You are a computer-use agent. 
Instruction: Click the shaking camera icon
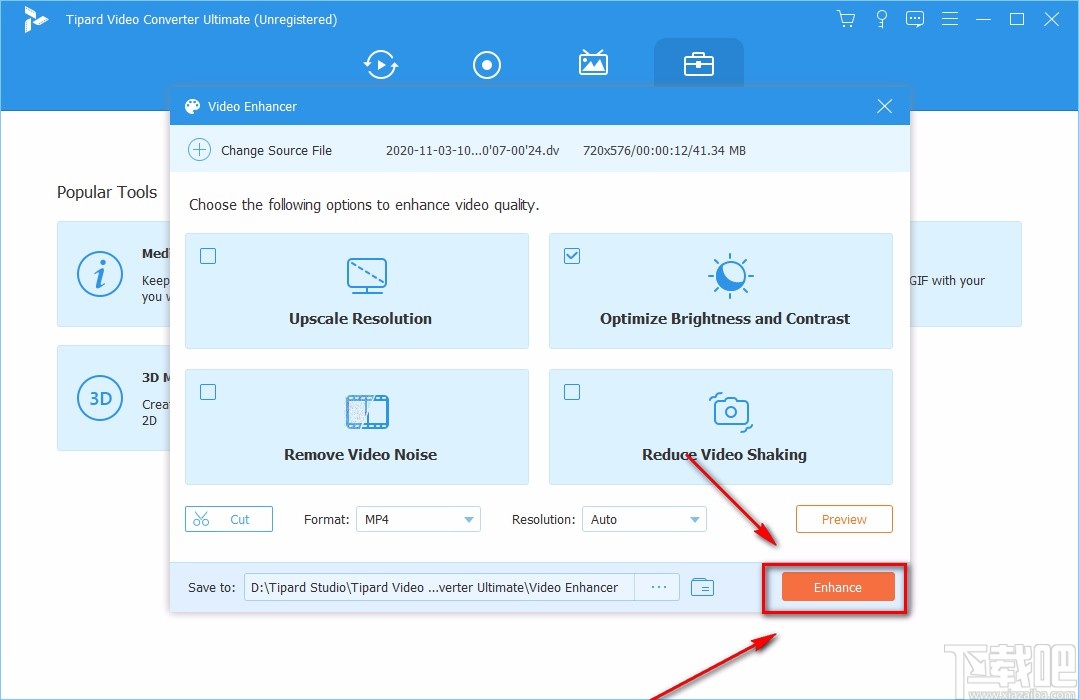pyautogui.click(x=730, y=412)
